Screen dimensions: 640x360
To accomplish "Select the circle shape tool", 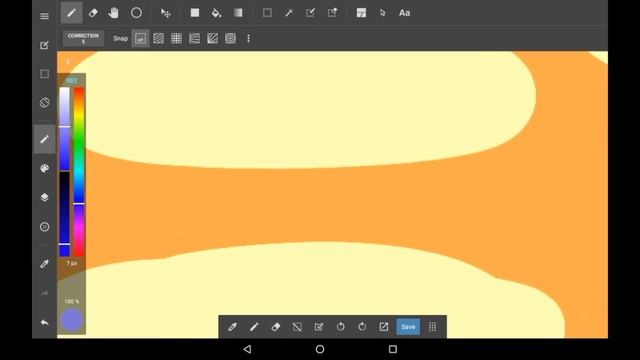I will coord(136,13).
